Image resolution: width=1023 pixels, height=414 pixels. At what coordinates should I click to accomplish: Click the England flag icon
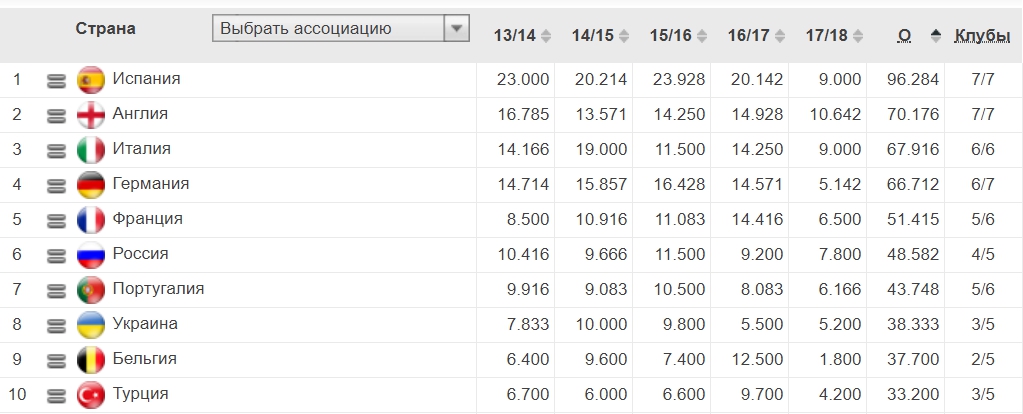[x=91, y=115]
